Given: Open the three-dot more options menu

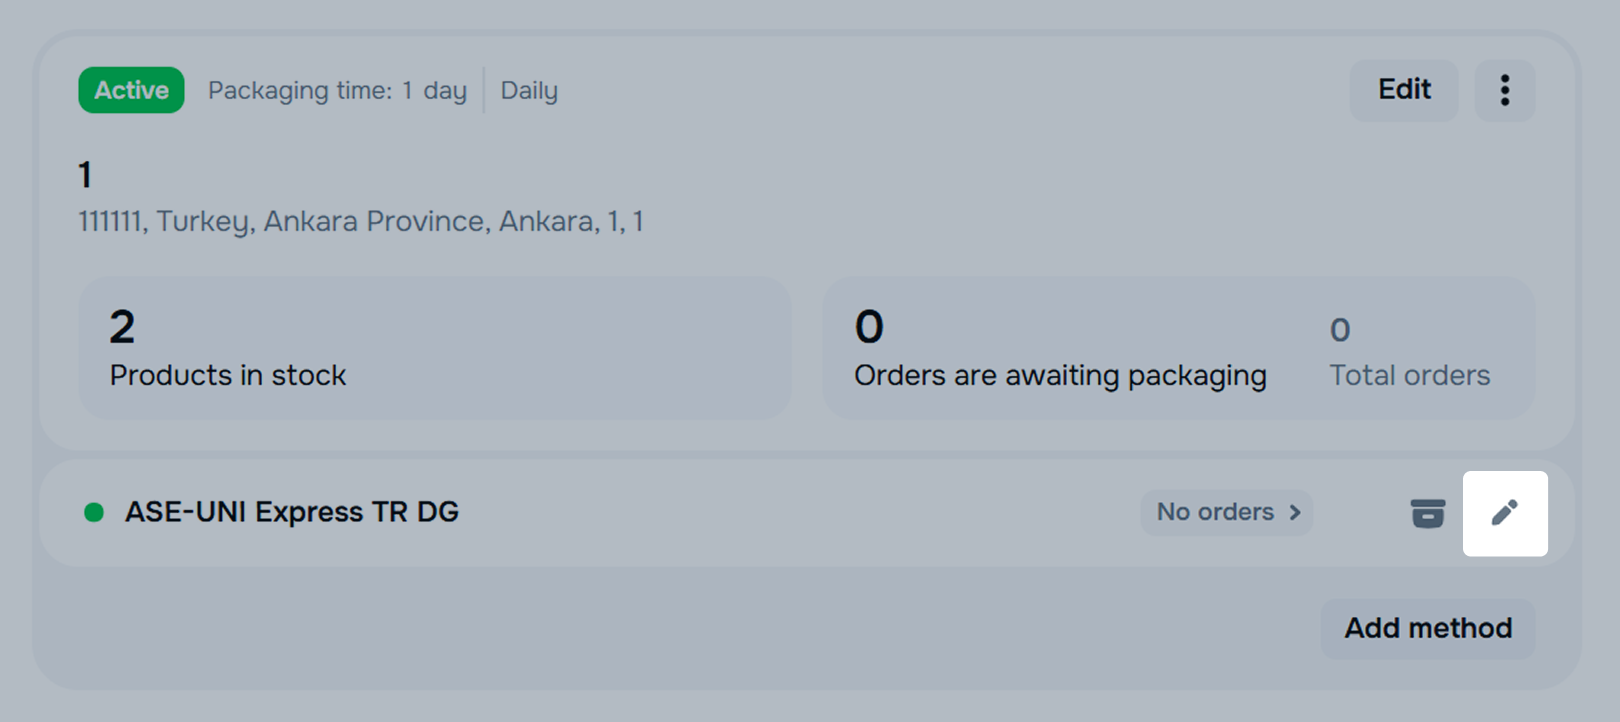Looking at the screenshot, I should [1504, 90].
